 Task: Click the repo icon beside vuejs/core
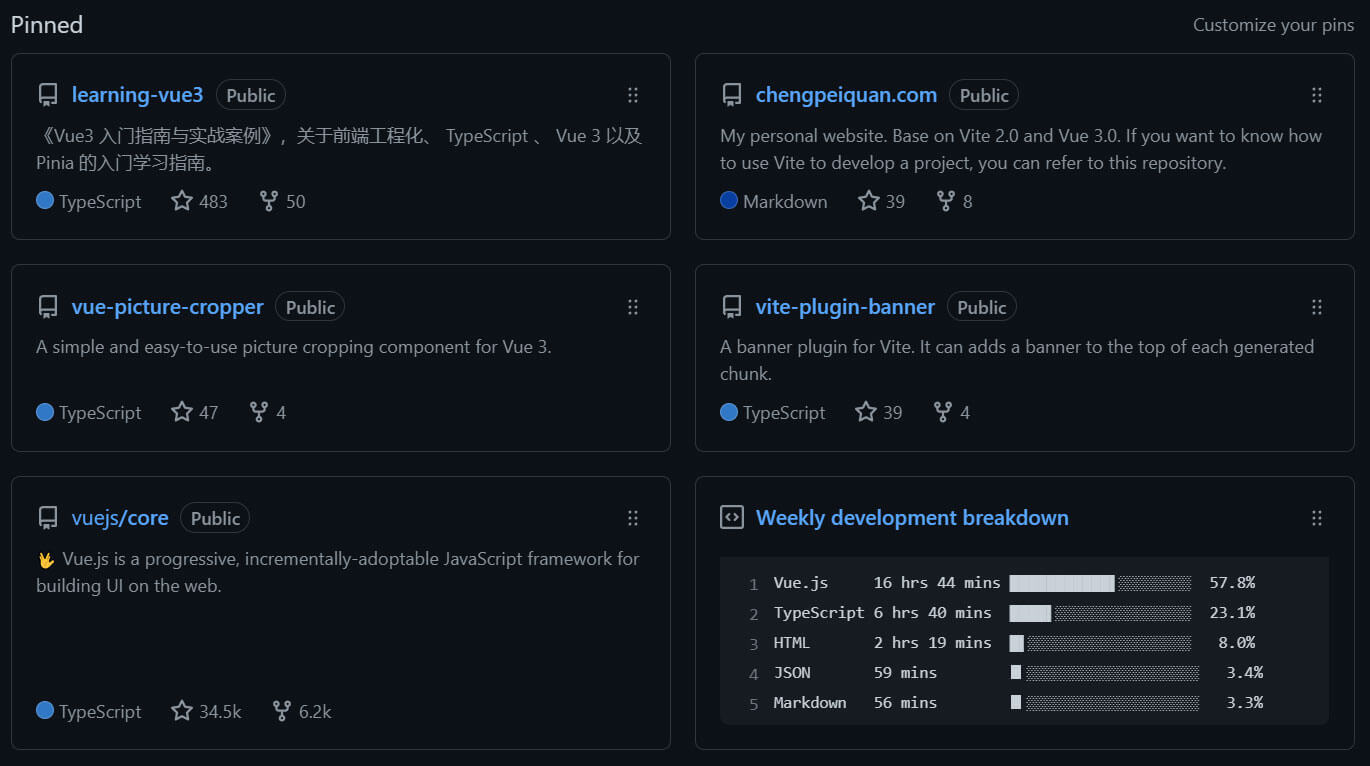(47, 518)
